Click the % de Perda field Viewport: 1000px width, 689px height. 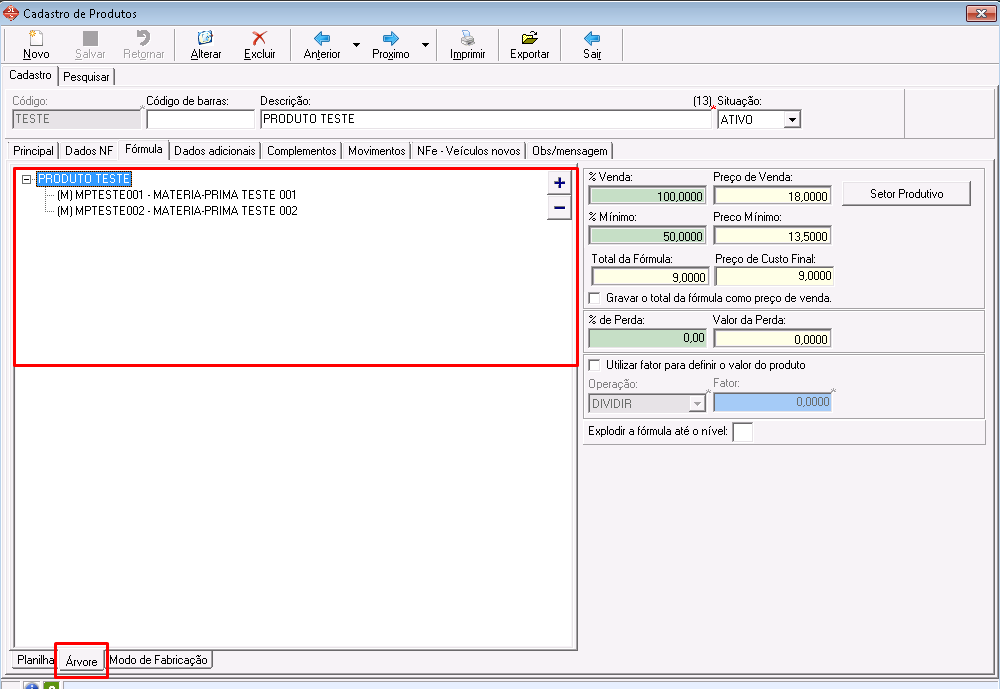tap(647, 339)
